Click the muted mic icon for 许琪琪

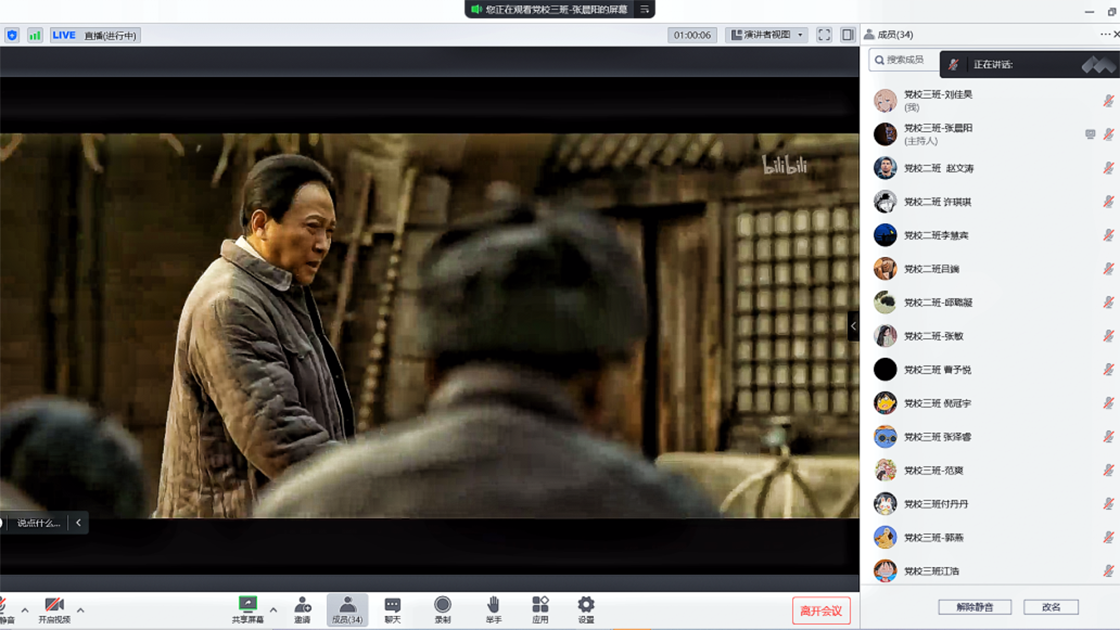tap(1109, 201)
